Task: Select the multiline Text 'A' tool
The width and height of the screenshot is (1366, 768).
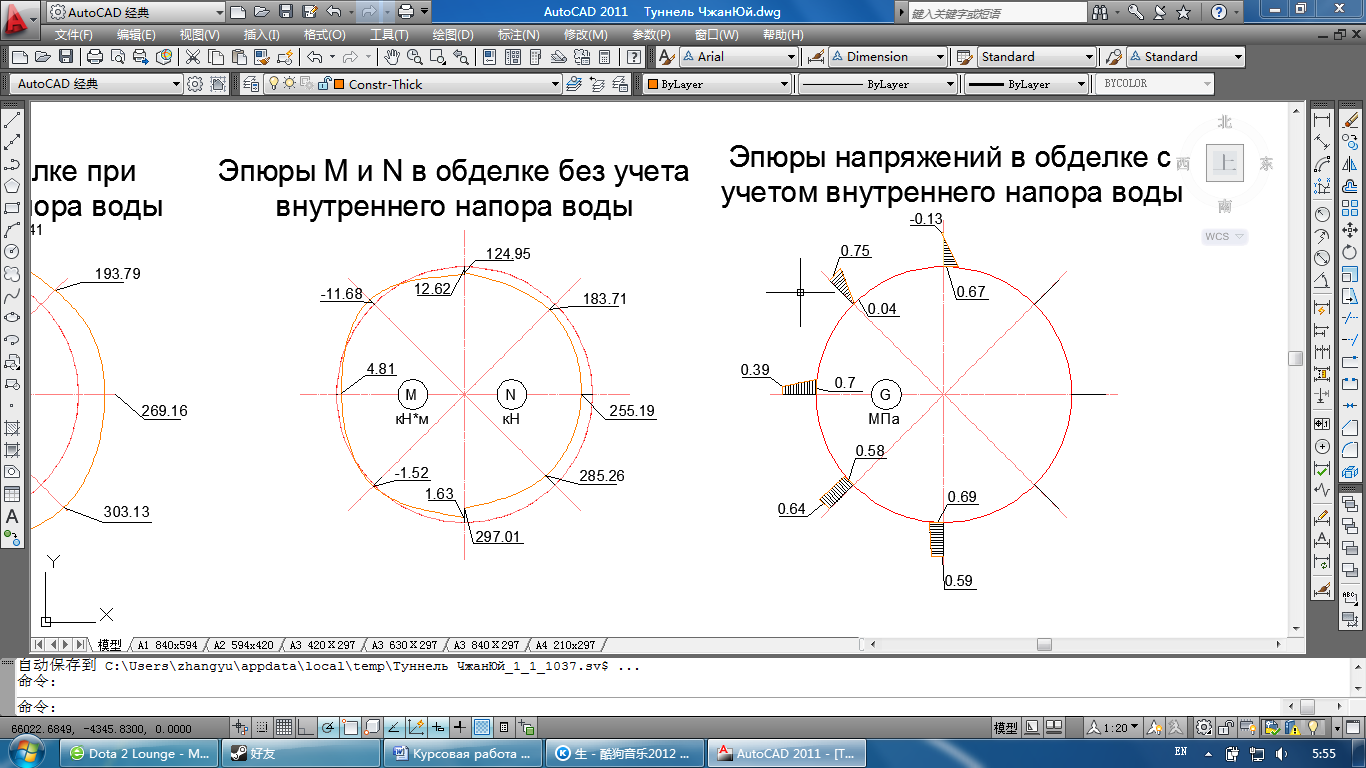Action: (x=13, y=517)
